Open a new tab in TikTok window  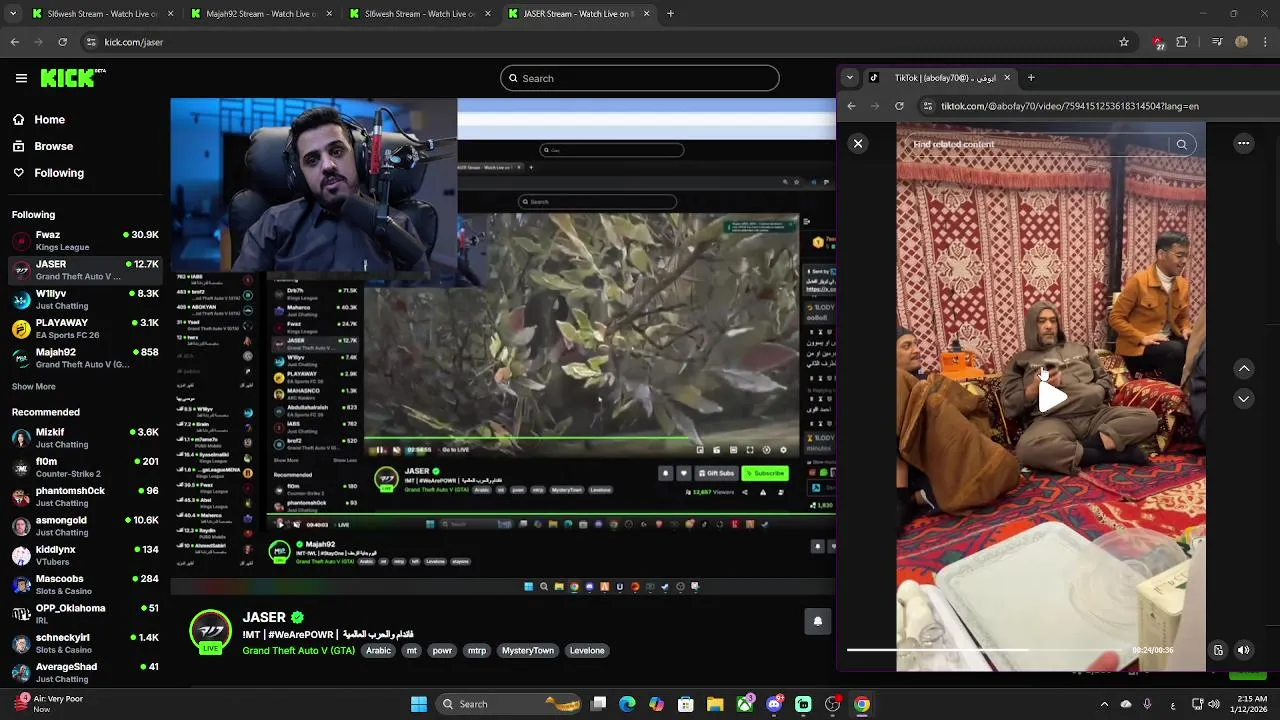coord(1031,77)
